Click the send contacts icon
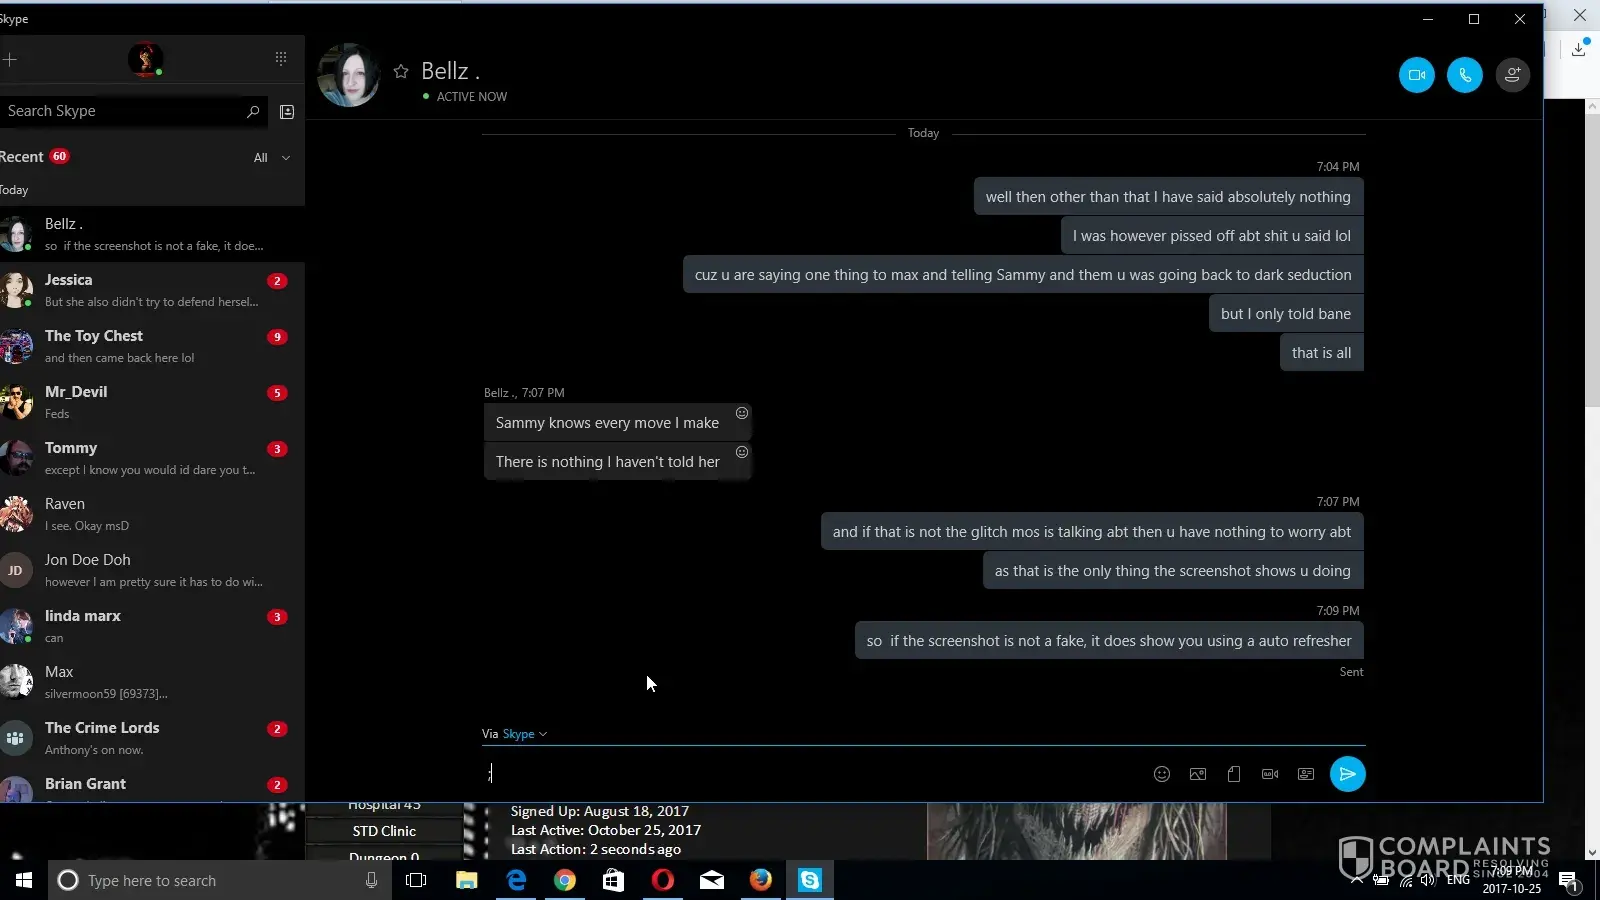 tap(1305, 774)
